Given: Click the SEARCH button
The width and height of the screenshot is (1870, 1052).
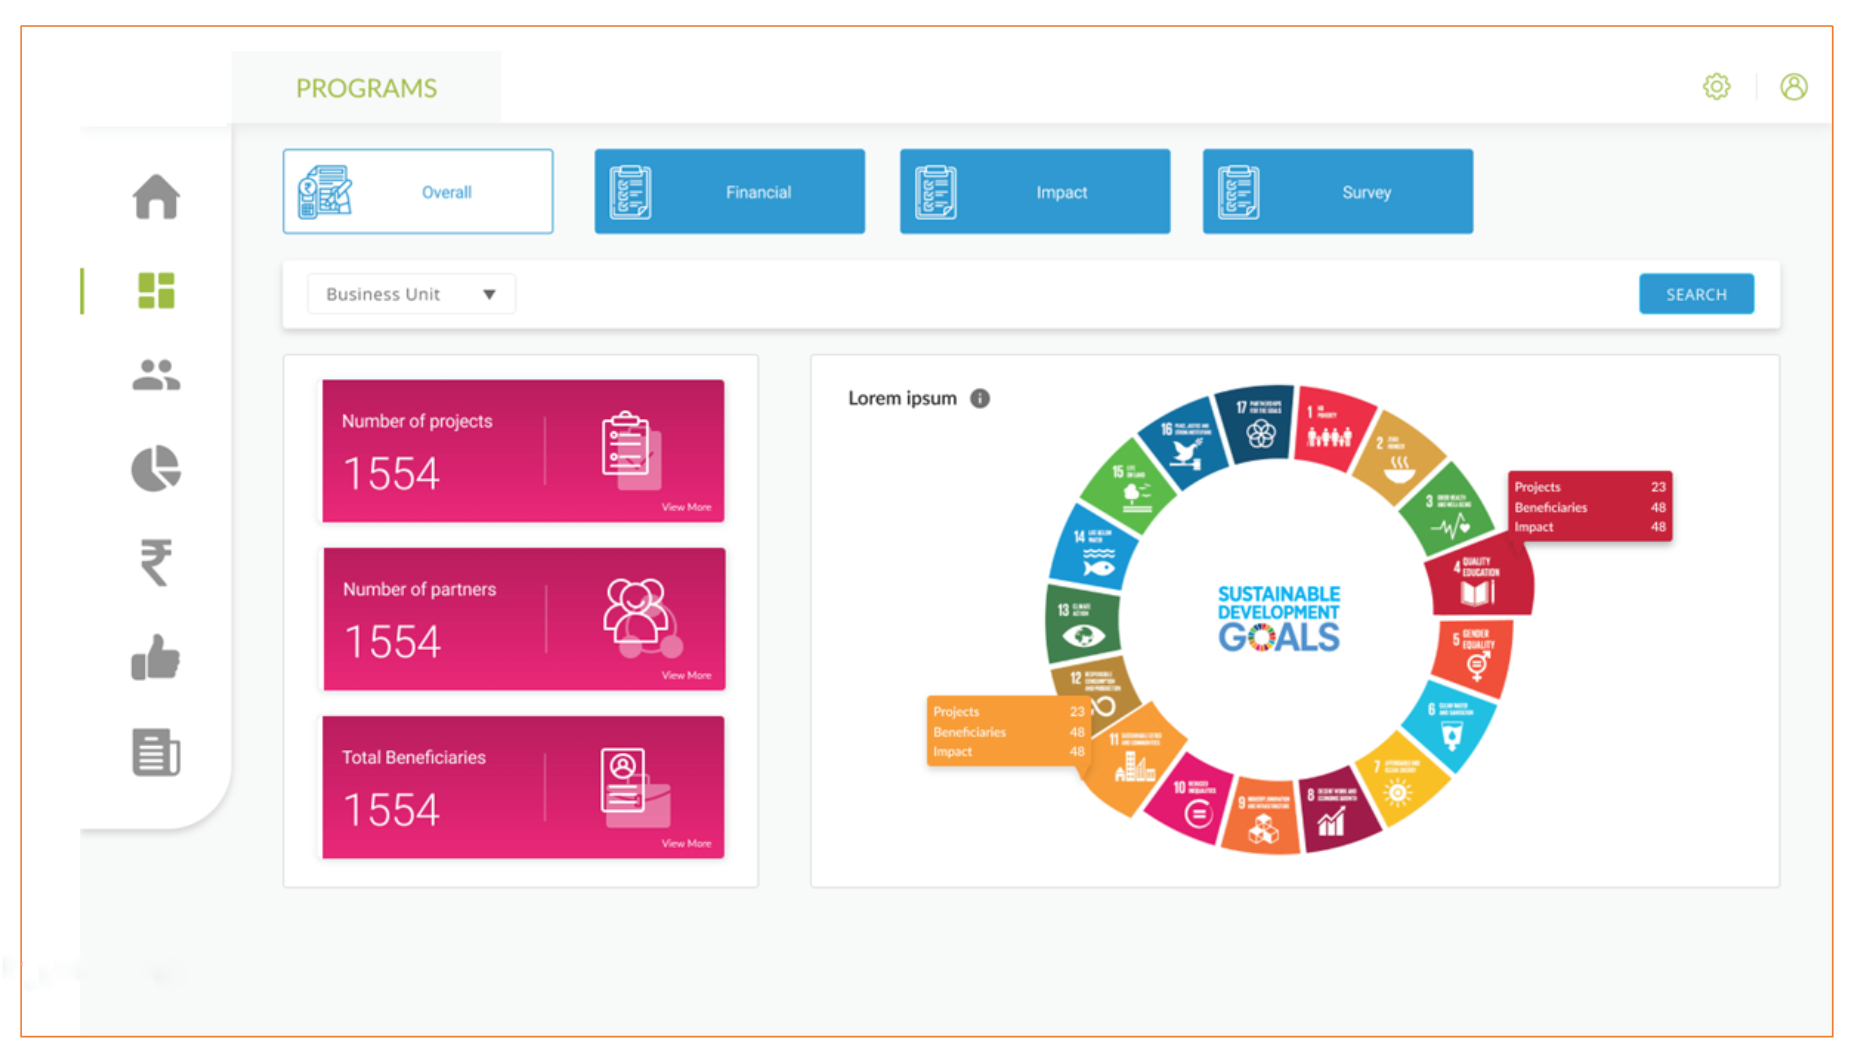Looking at the screenshot, I should point(1696,294).
